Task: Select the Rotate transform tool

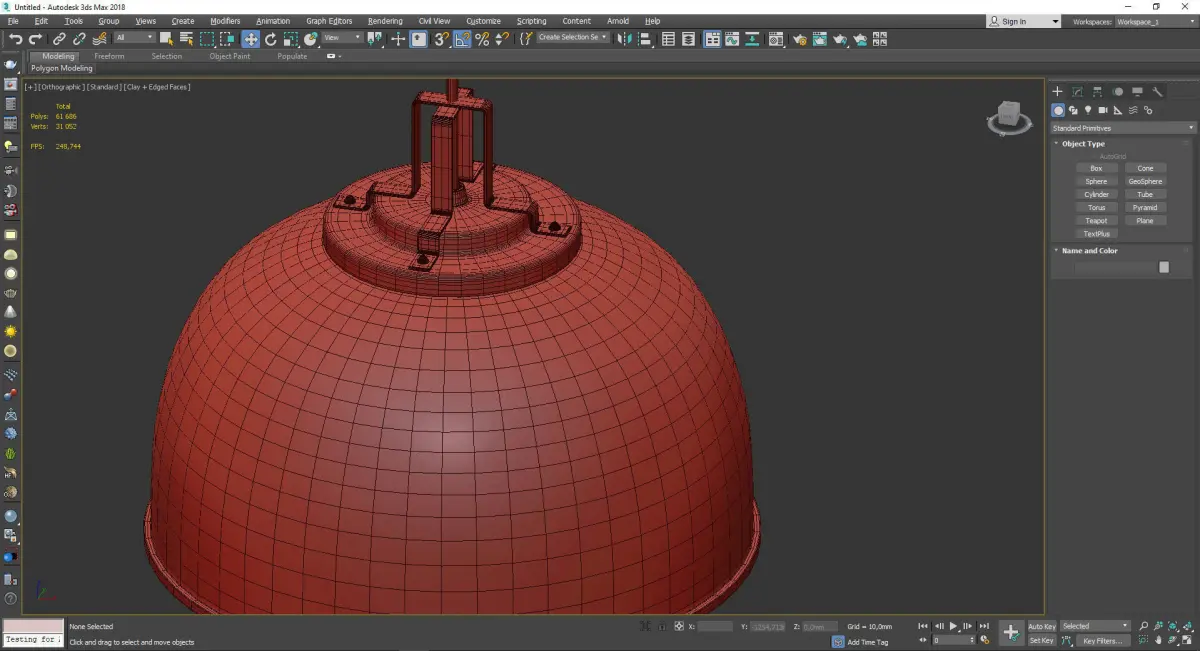Action: (270, 39)
